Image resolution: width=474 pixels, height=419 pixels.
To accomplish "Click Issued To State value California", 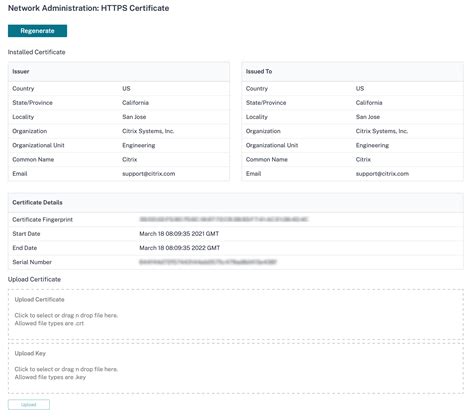I will tap(369, 103).
